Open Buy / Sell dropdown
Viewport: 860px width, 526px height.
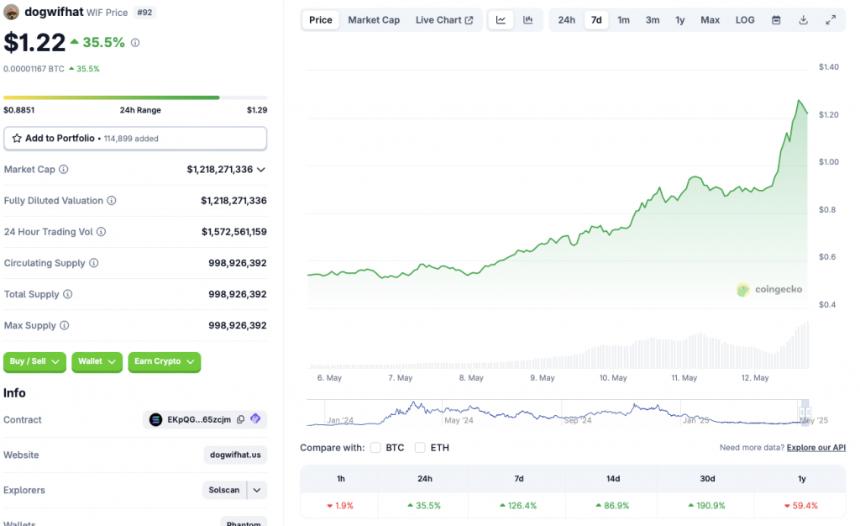(35, 361)
